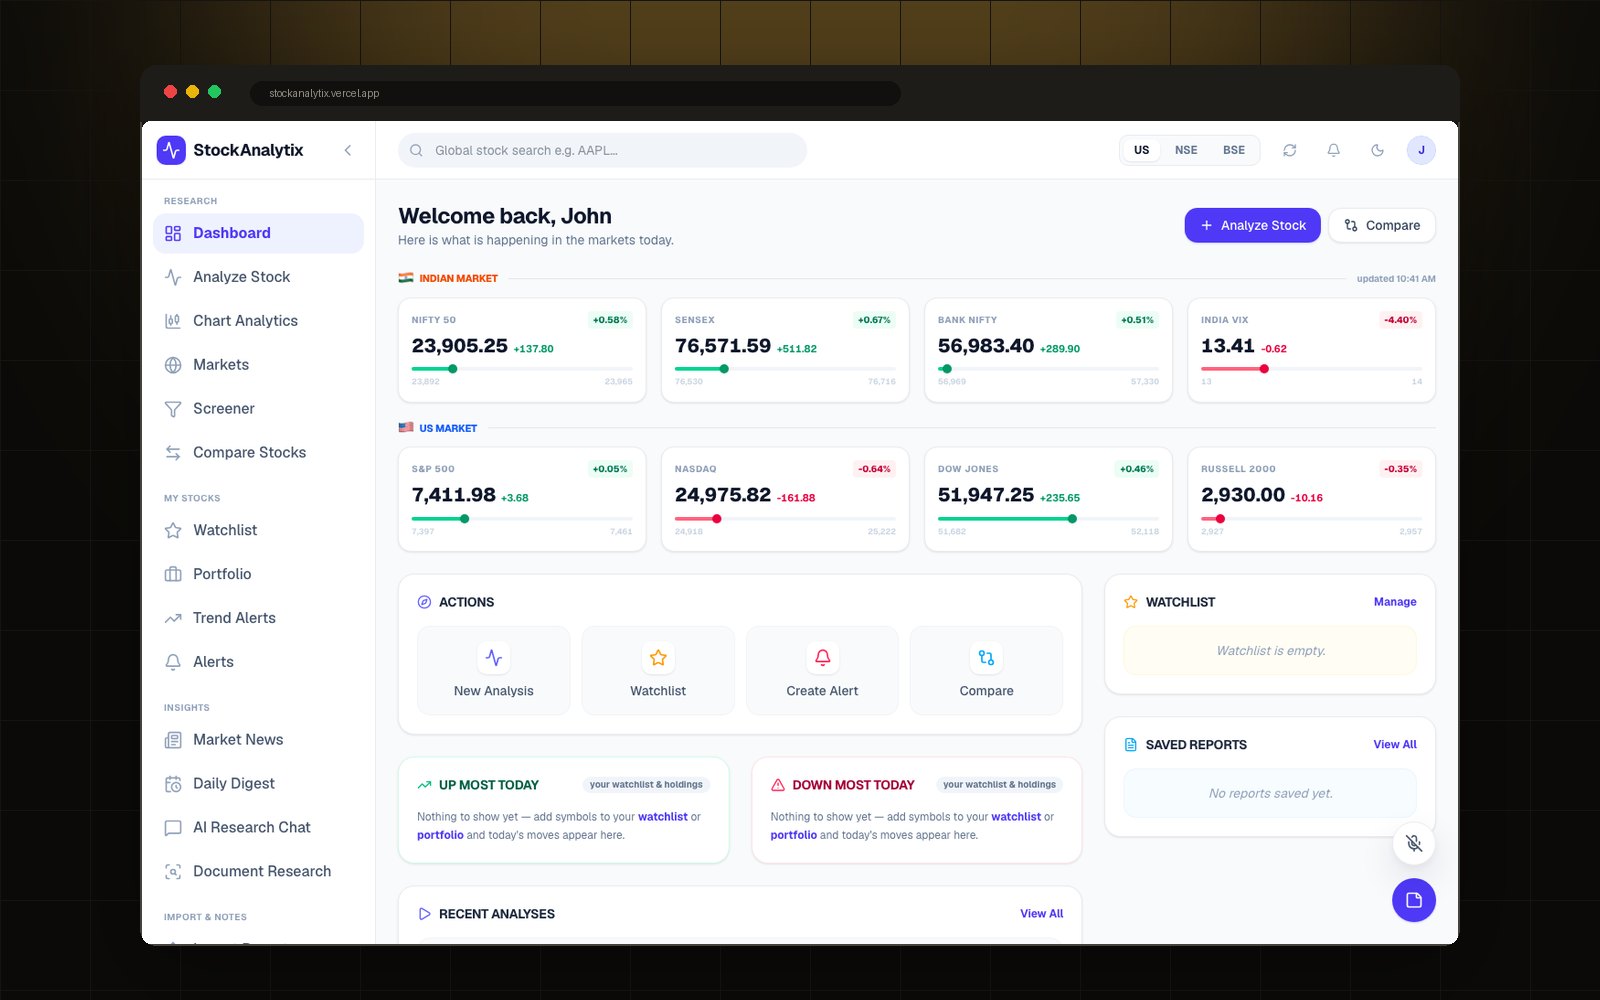1600x1000 pixels.
Task: Click the Compare button in the header
Action: [x=1382, y=225]
